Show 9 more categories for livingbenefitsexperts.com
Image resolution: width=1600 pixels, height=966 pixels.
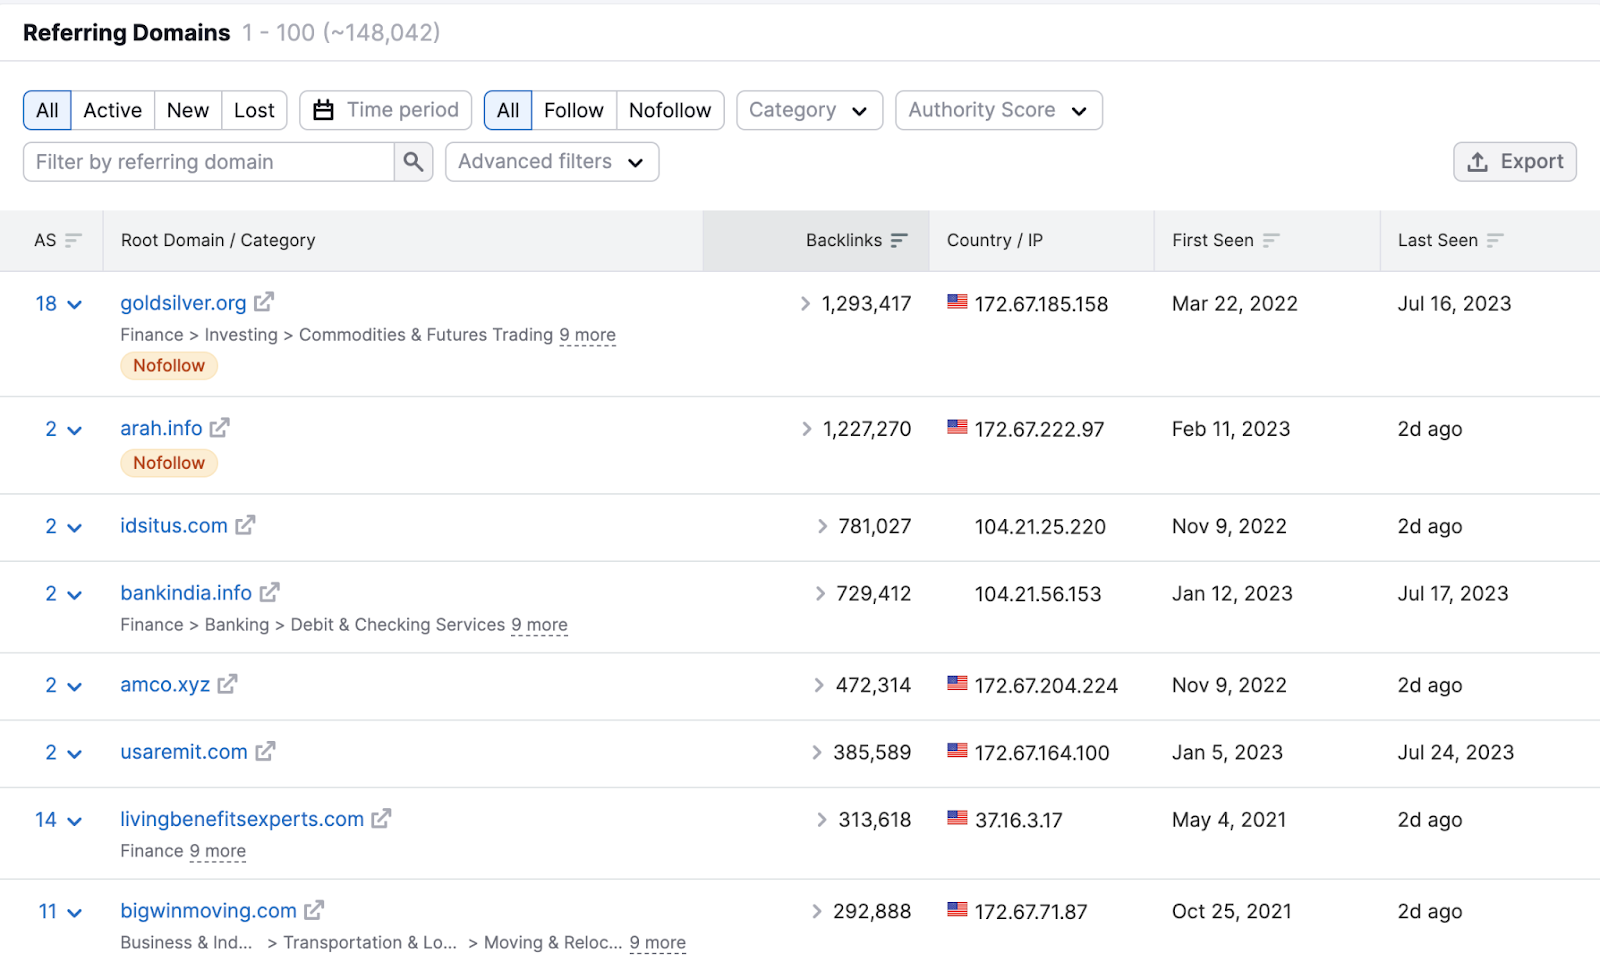[x=218, y=851]
